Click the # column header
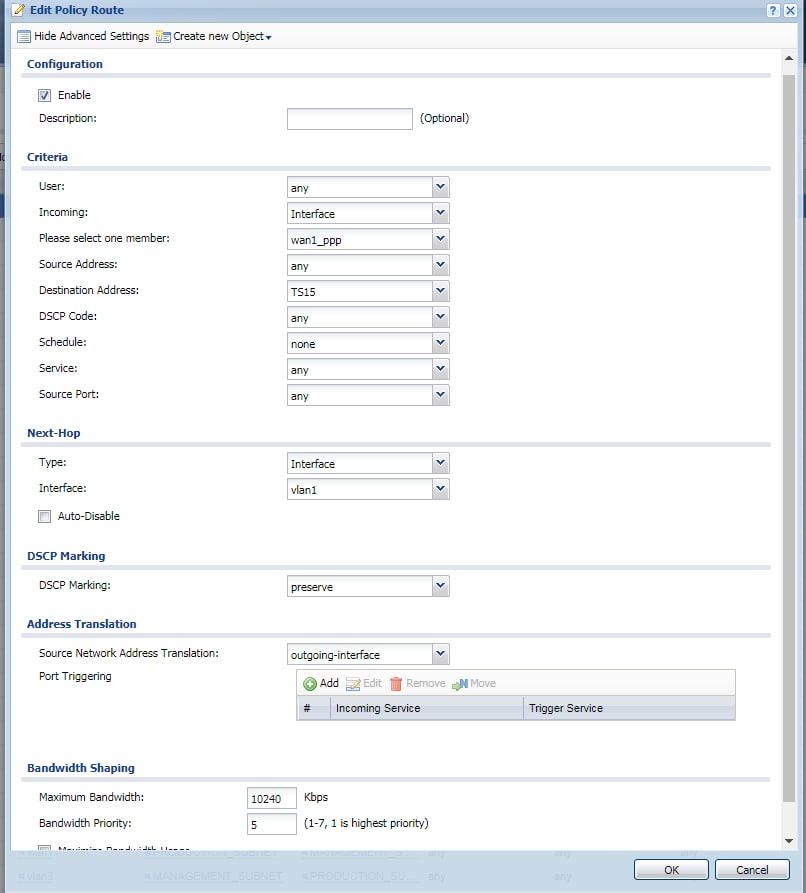 (x=313, y=708)
